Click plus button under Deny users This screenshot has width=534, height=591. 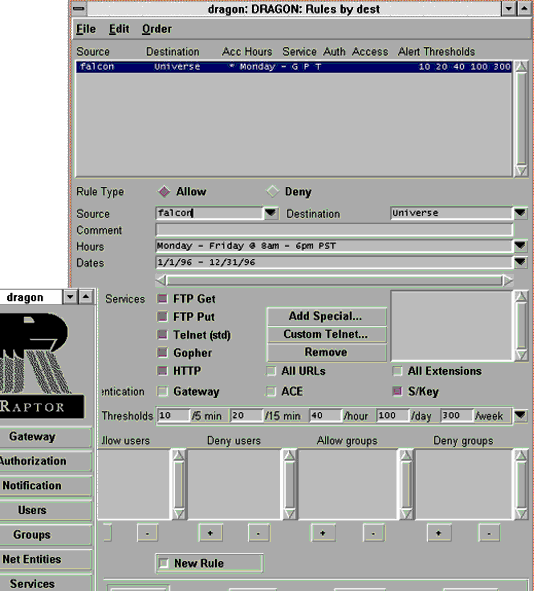click(210, 533)
